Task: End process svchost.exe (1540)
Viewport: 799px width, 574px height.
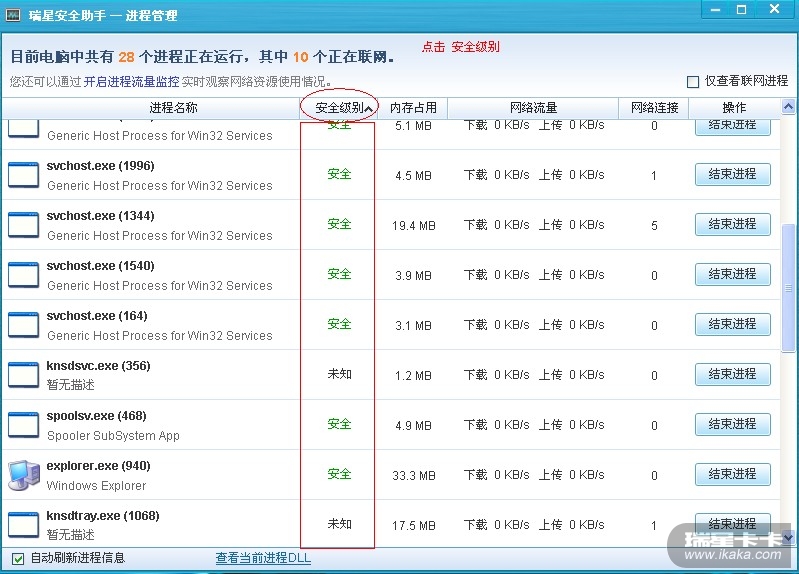Action: [x=733, y=274]
